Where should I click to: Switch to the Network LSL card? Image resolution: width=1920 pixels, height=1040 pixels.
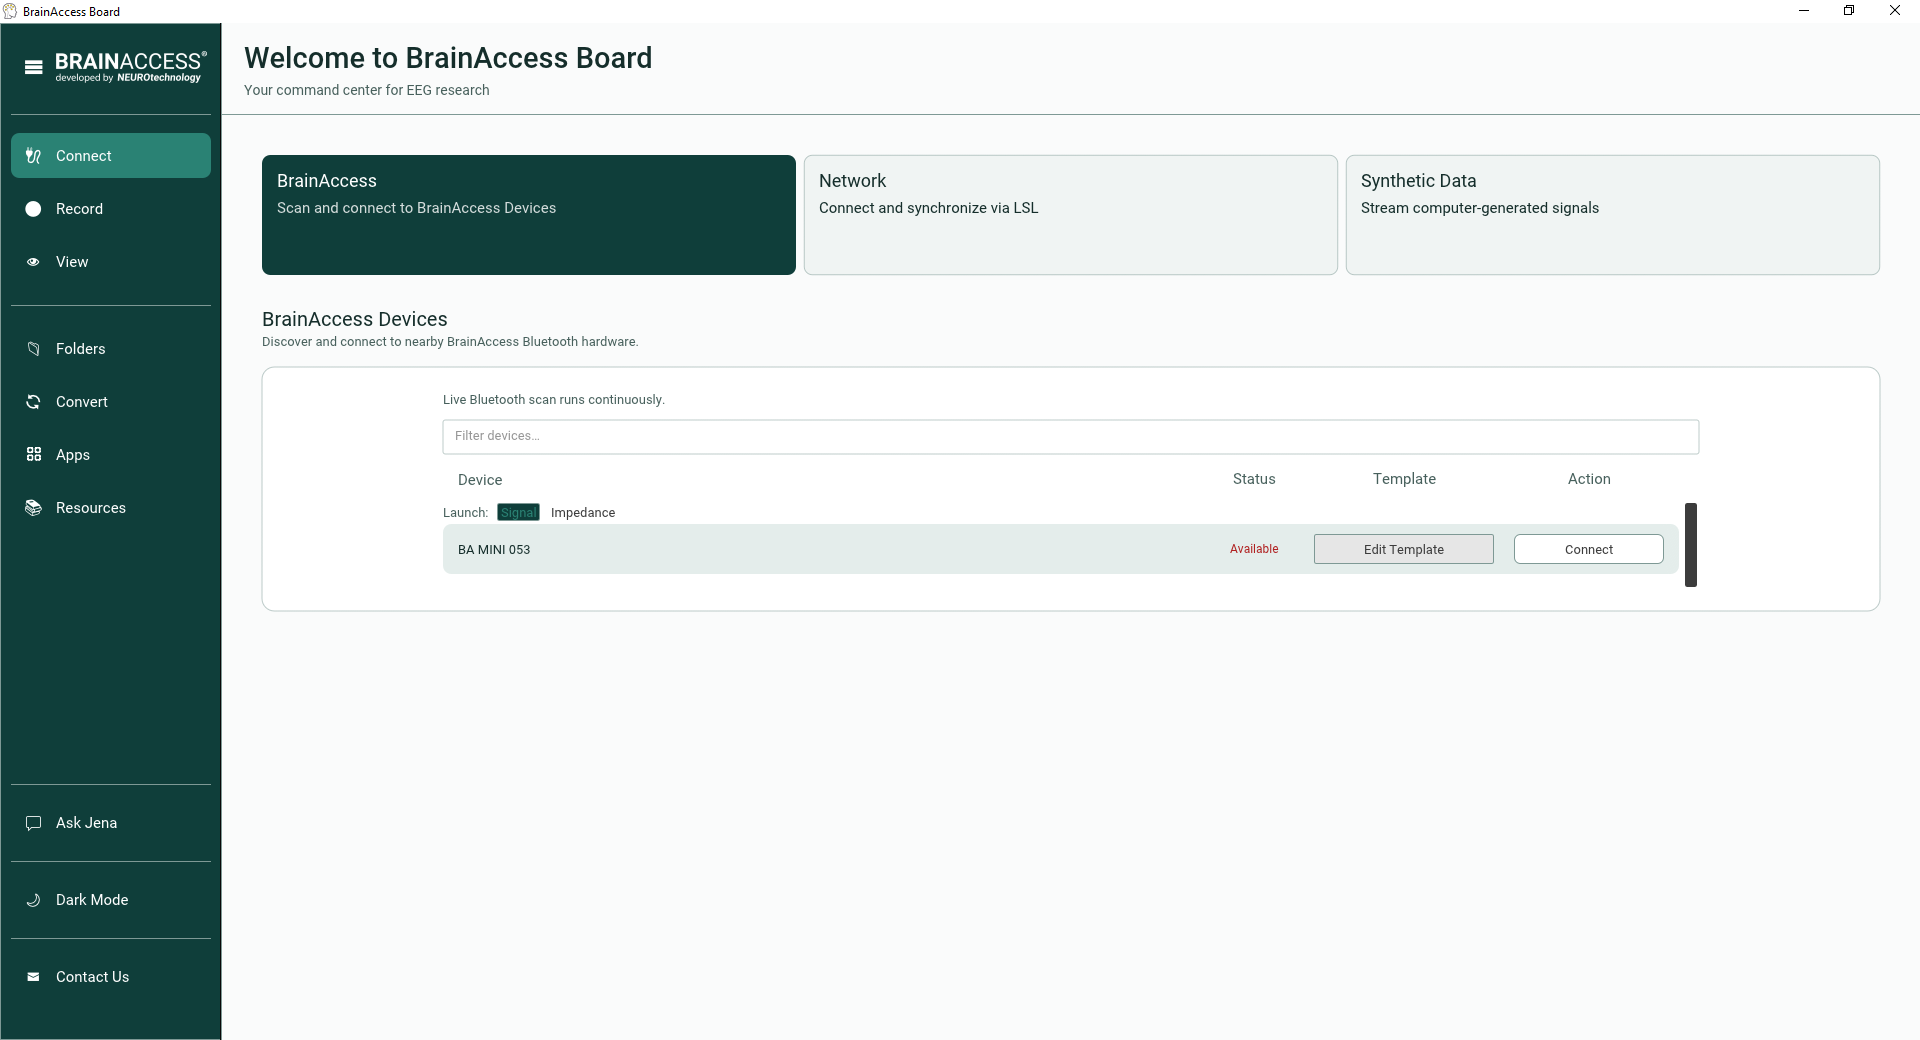(1071, 215)
